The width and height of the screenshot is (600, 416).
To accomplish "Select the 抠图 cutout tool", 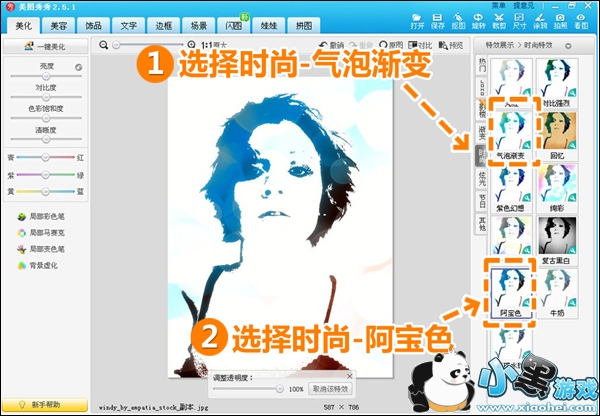I will click(x=458, y=21).
